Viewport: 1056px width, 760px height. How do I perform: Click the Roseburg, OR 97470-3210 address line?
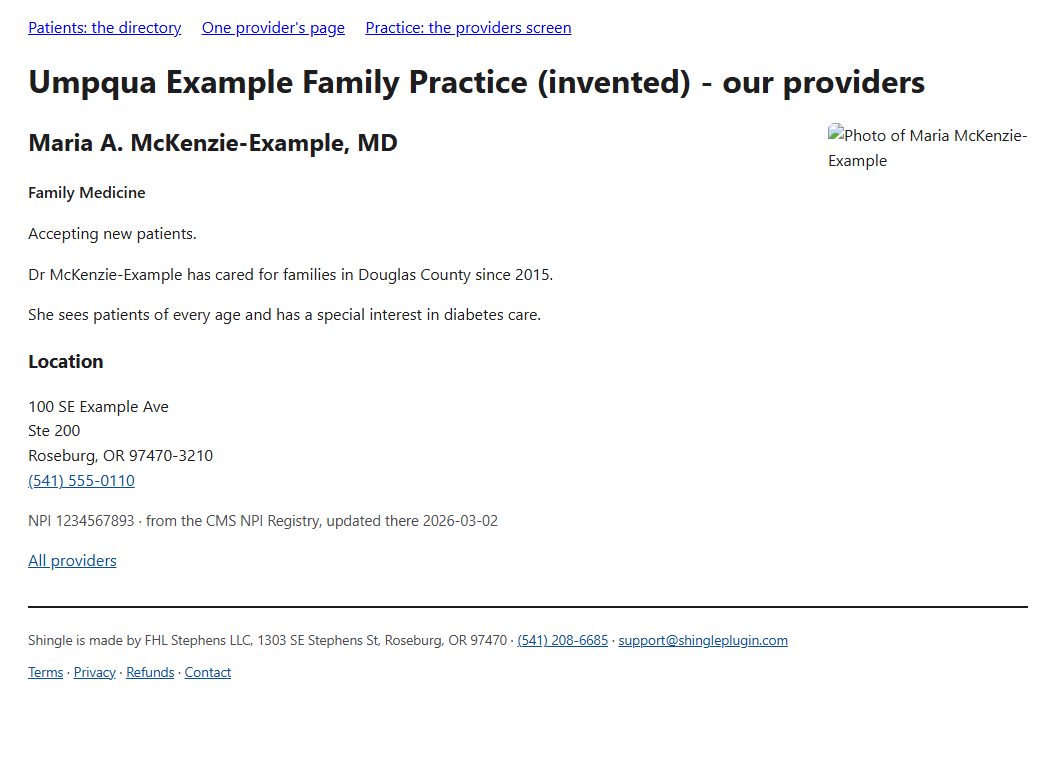tap(121, 455)
